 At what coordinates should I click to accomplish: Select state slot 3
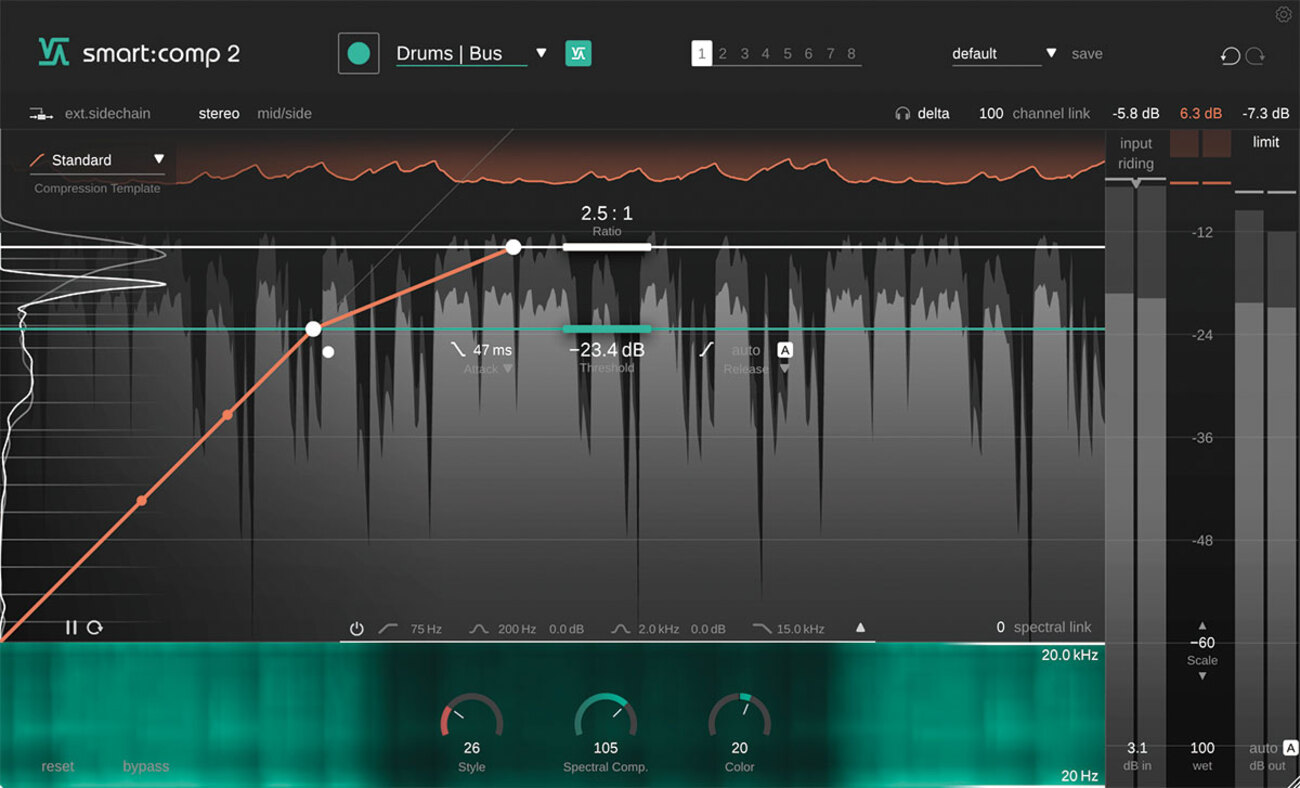[x=744, y=54]
